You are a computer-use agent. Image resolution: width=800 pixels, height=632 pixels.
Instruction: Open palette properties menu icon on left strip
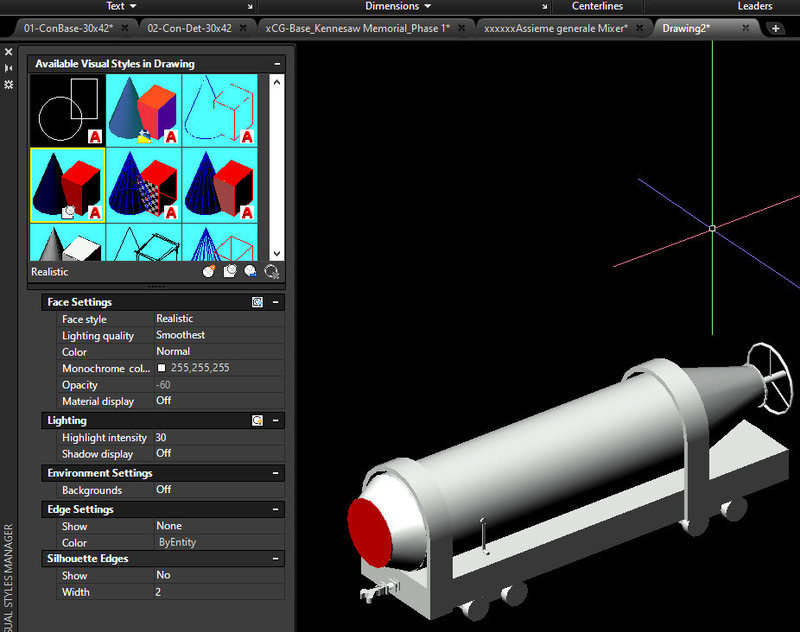coord(9,85)
